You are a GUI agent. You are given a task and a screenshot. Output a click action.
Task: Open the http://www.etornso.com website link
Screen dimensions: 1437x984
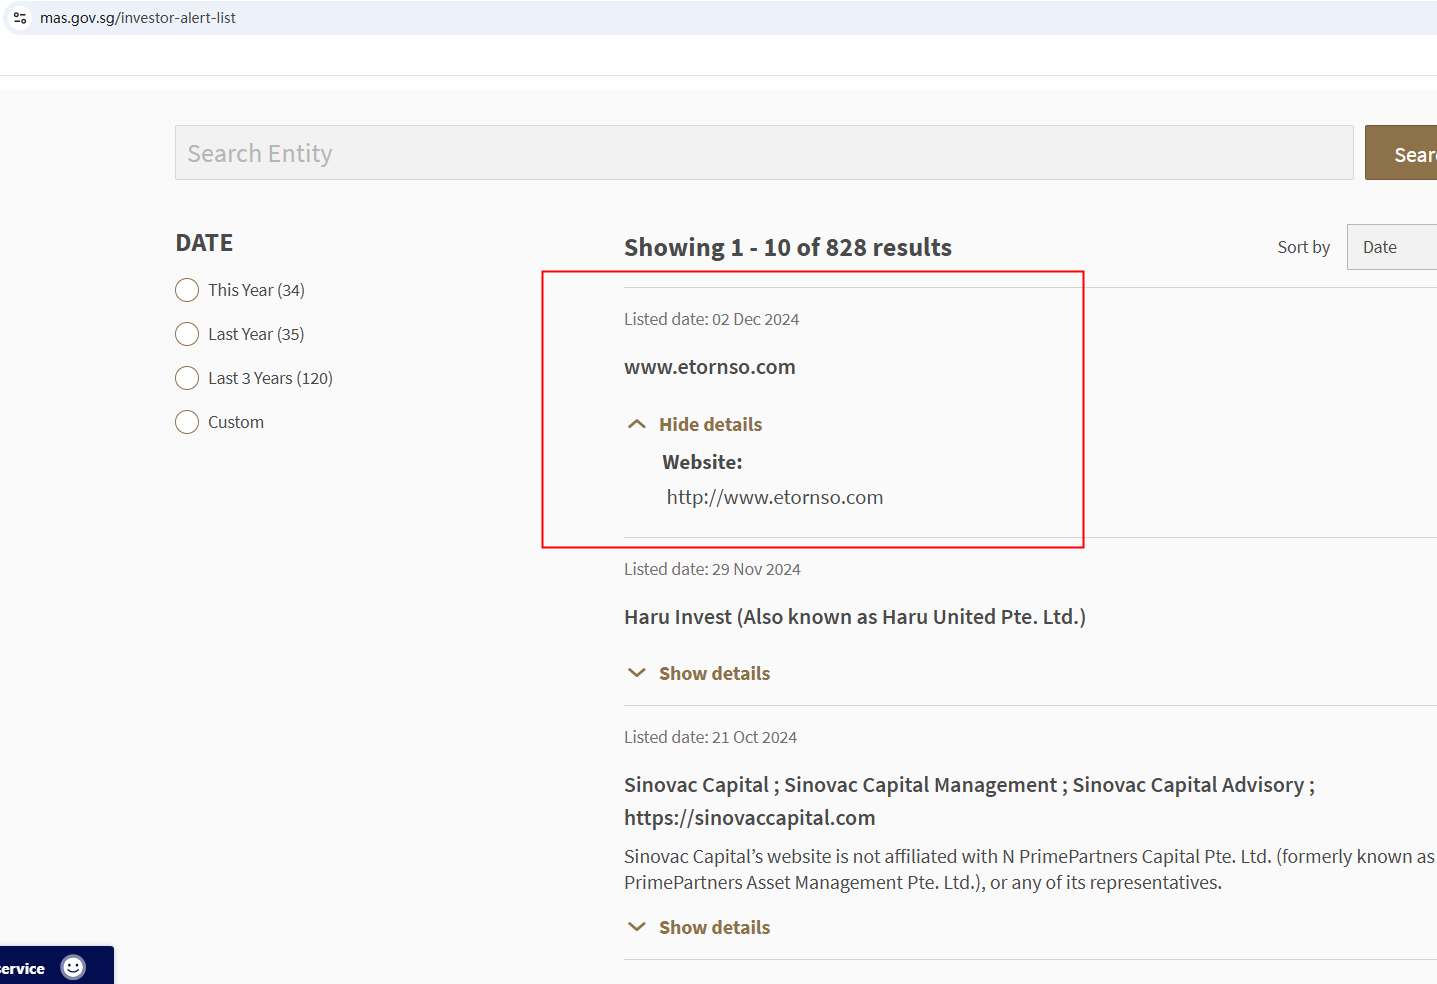click(x=775, y=497)
